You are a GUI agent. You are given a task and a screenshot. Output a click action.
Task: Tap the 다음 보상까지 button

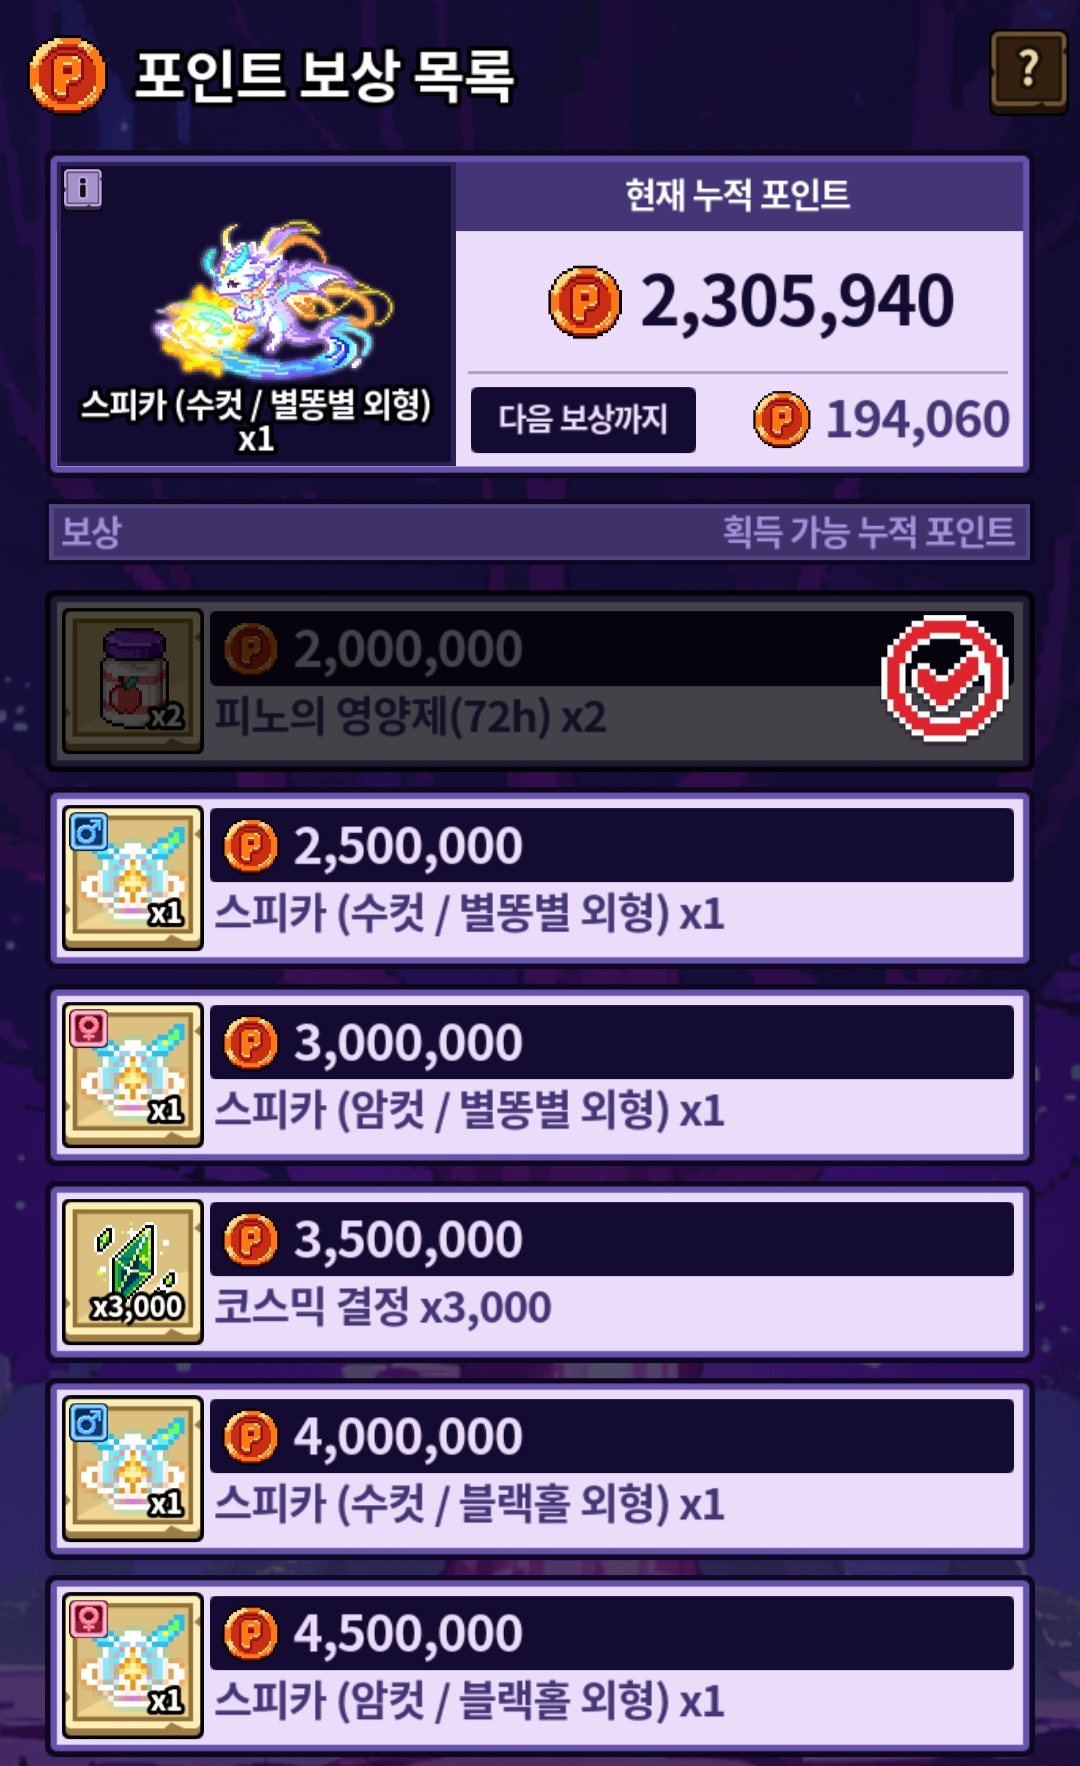click(x=583, y=419)
